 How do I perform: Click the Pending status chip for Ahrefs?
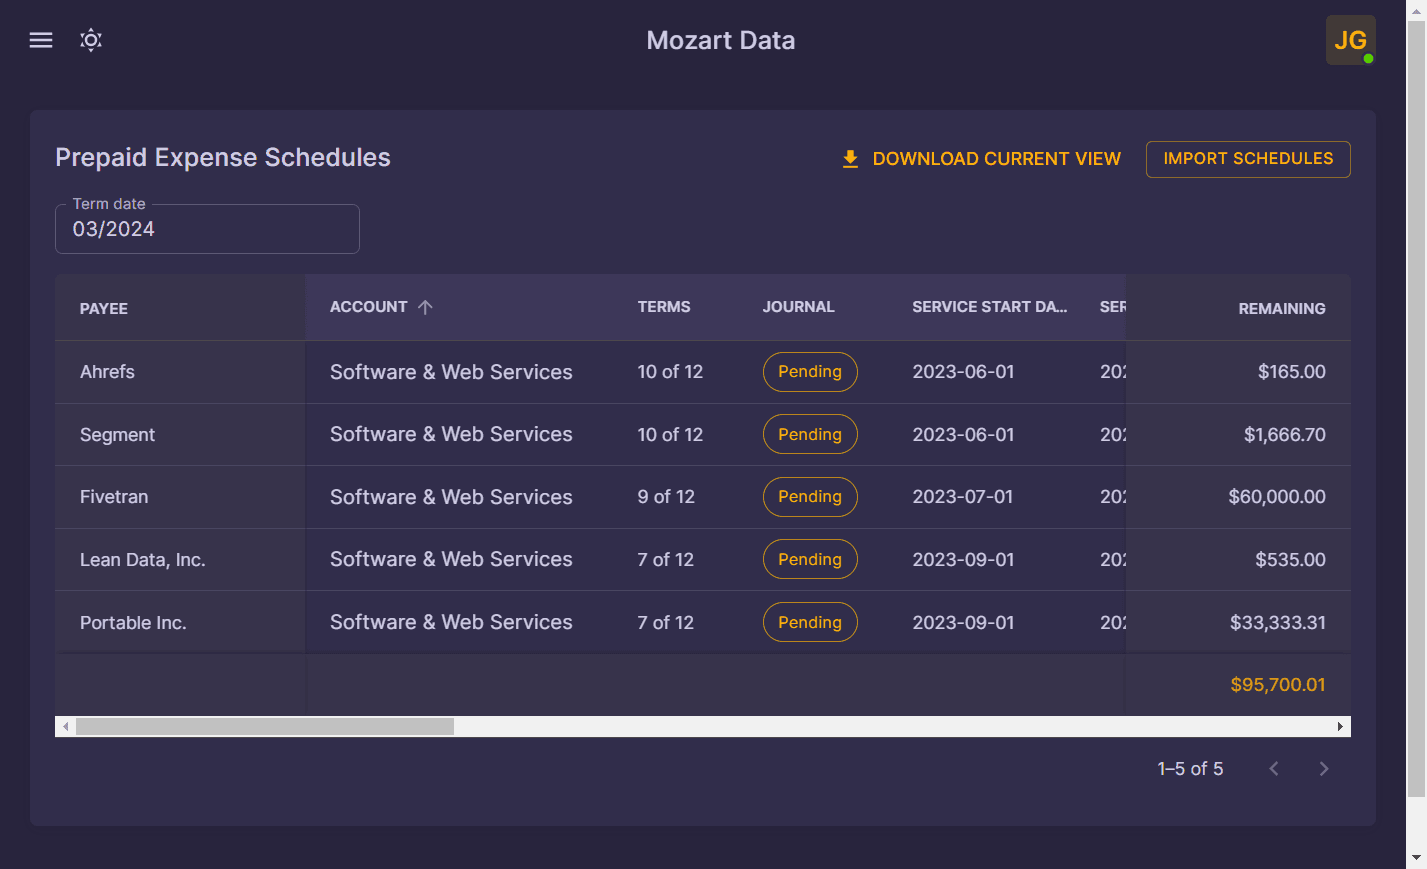pyautogui.click(x=810, y=371)
